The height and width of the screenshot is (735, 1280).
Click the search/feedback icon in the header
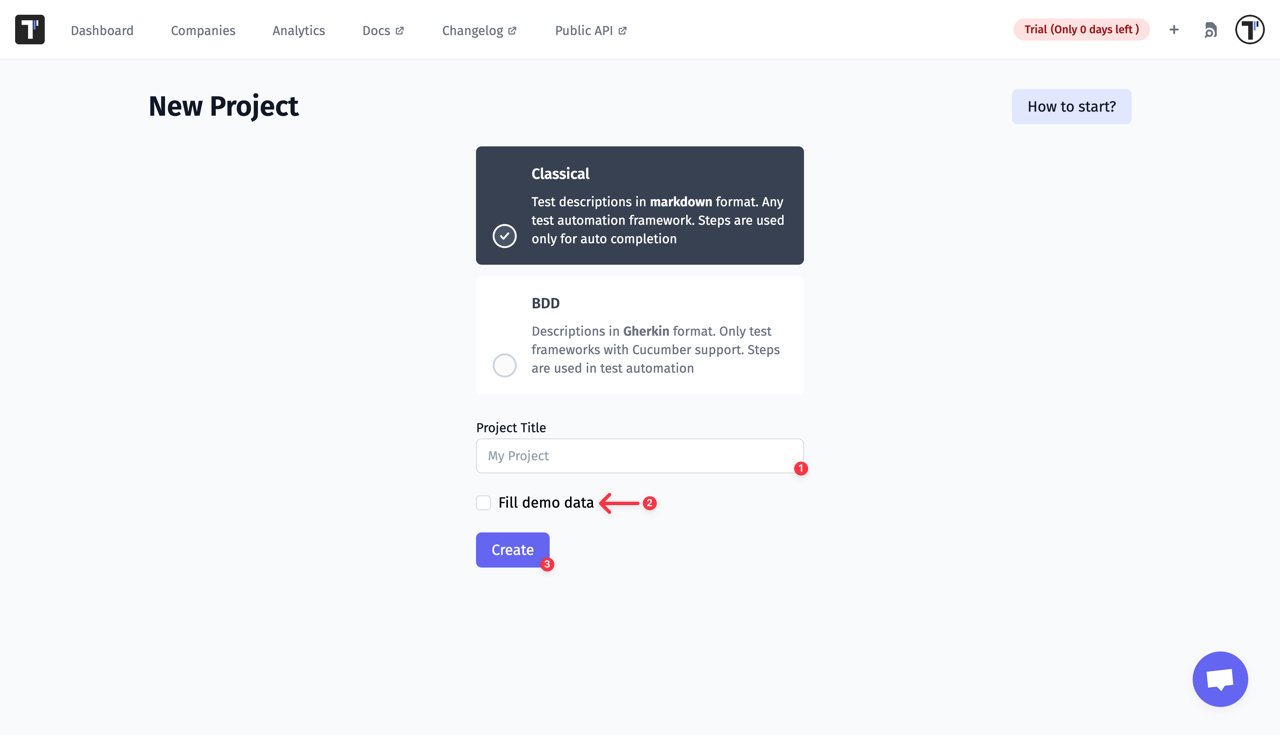[1210, 30]
